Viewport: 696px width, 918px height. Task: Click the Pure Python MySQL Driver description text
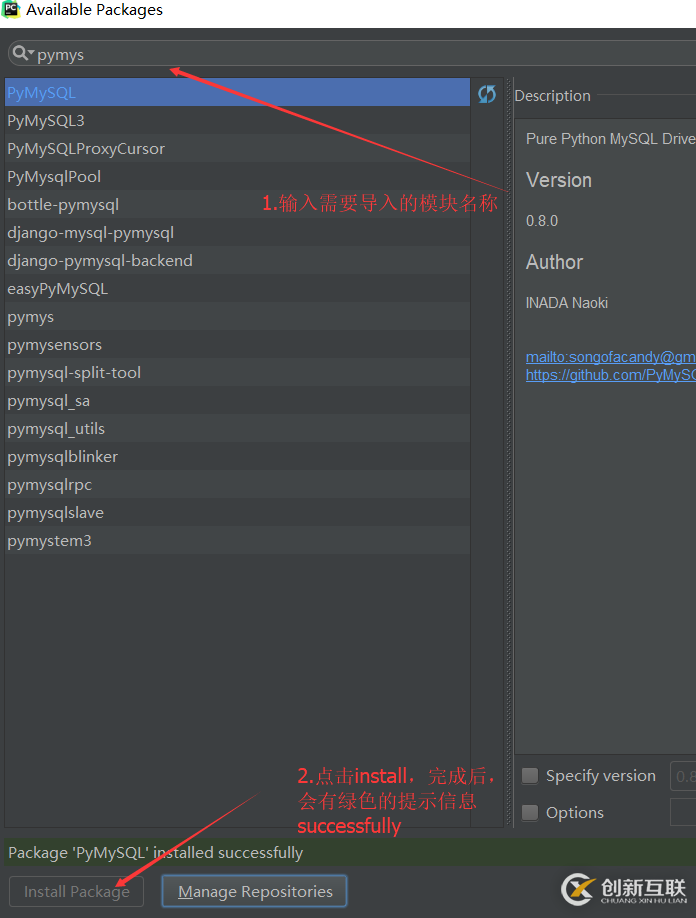pos(611,139)
